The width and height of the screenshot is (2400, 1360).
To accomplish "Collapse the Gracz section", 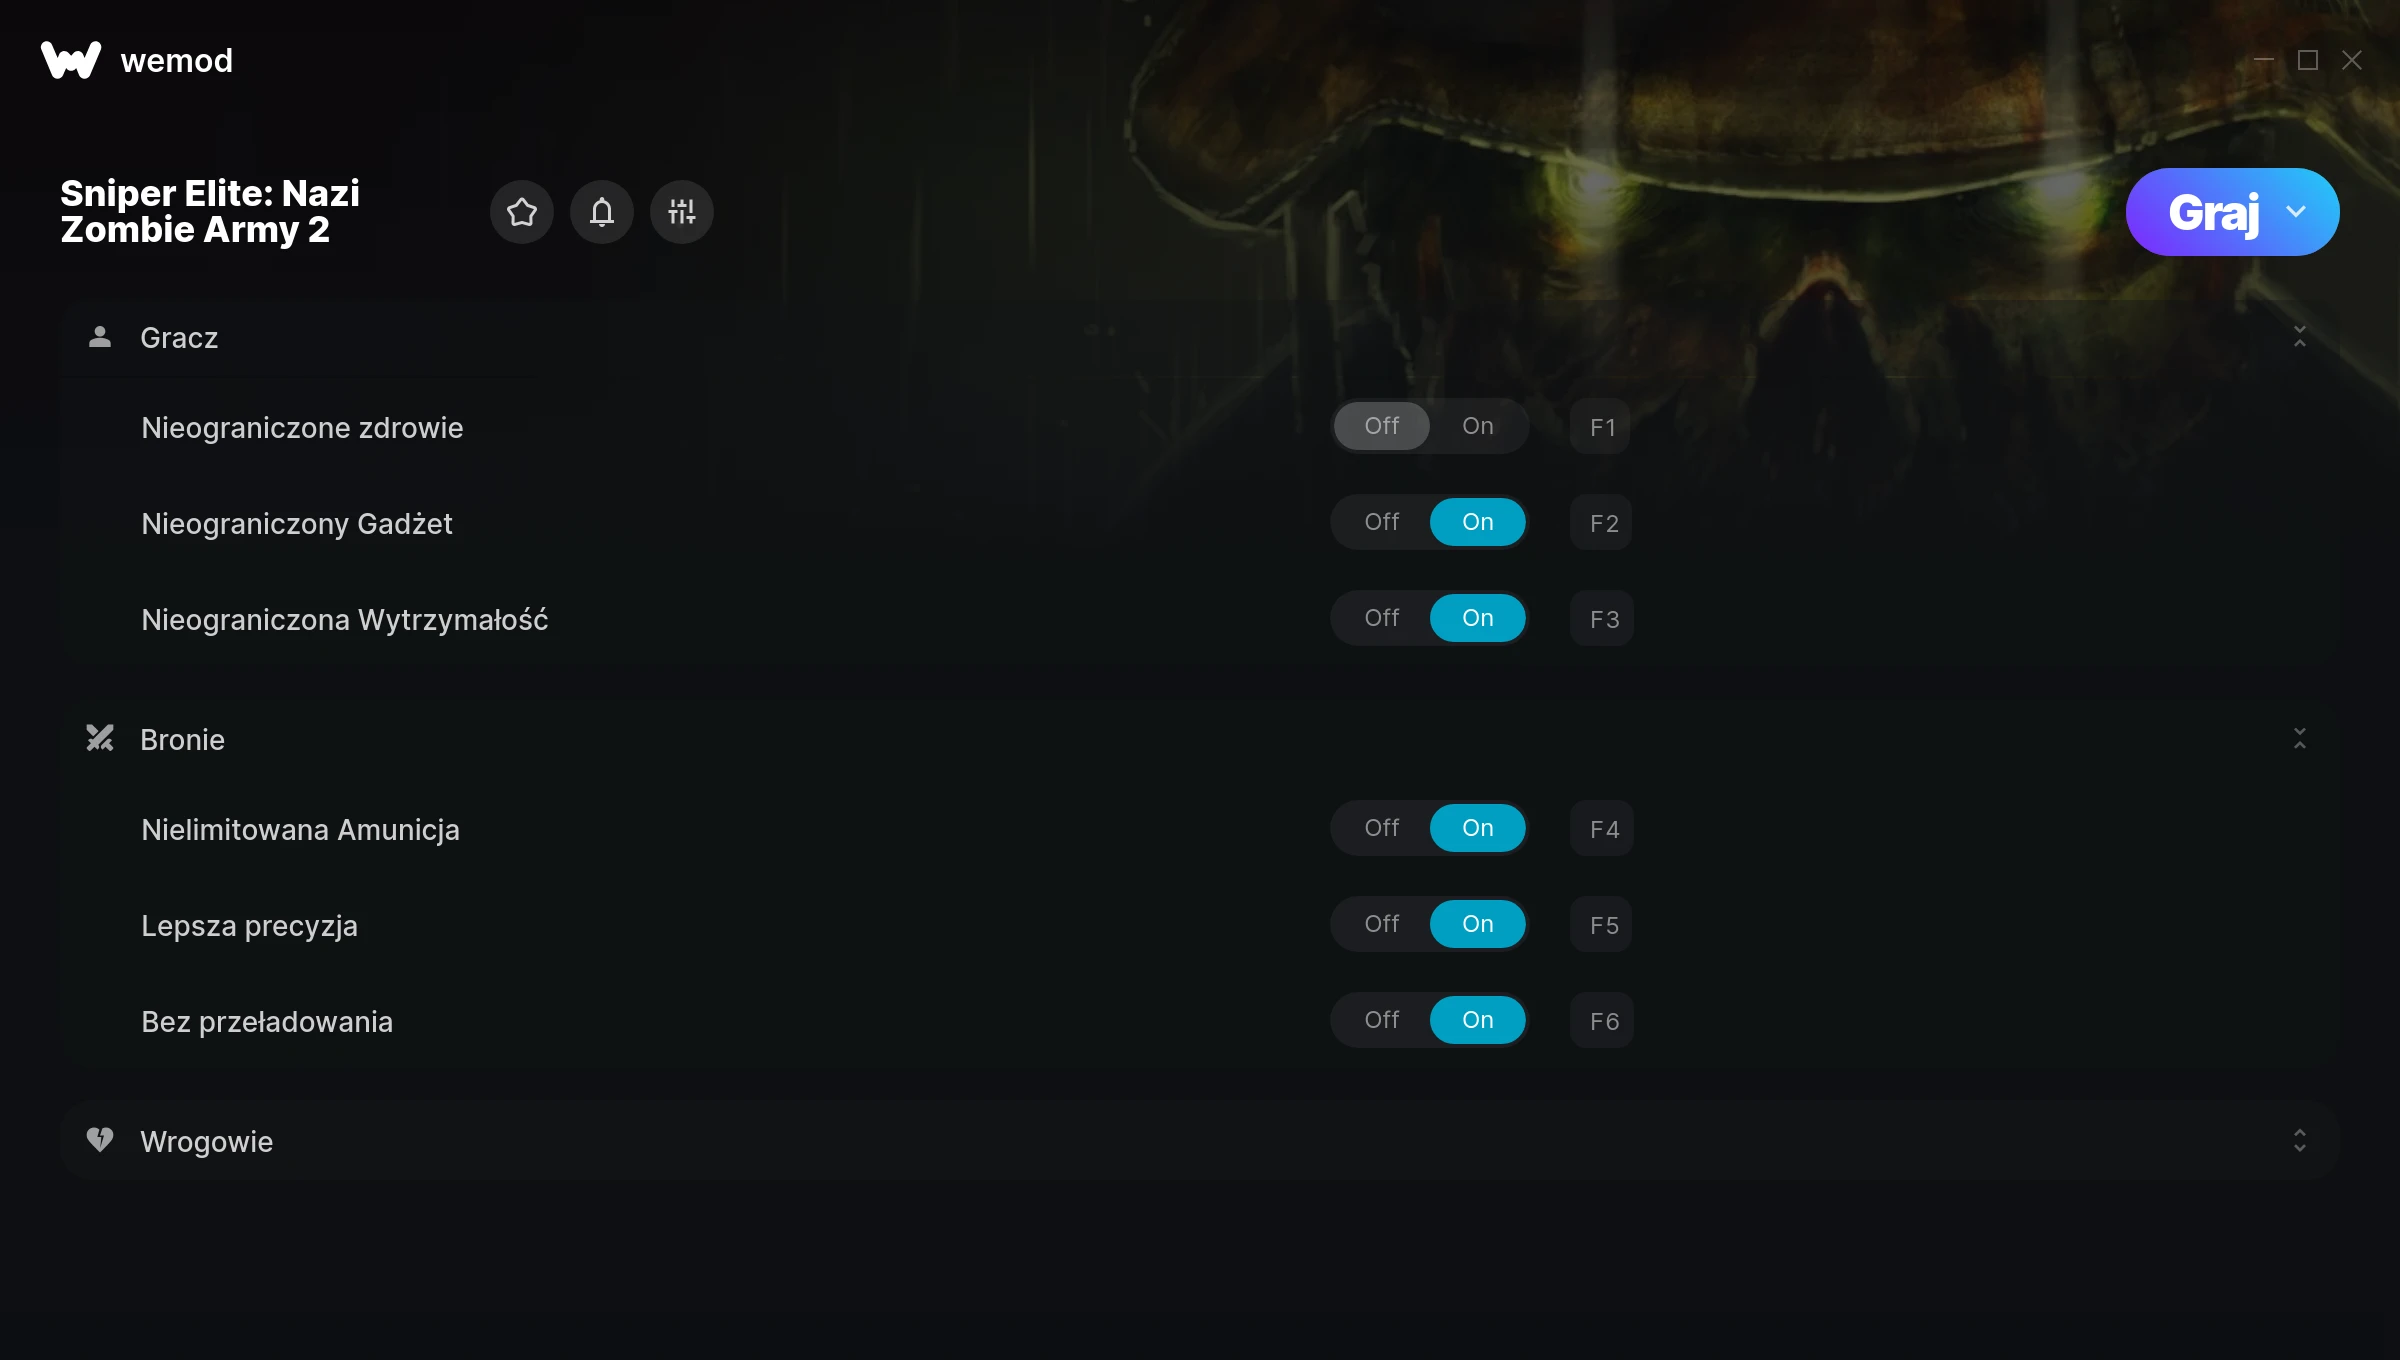I will tap(2300, 337).
